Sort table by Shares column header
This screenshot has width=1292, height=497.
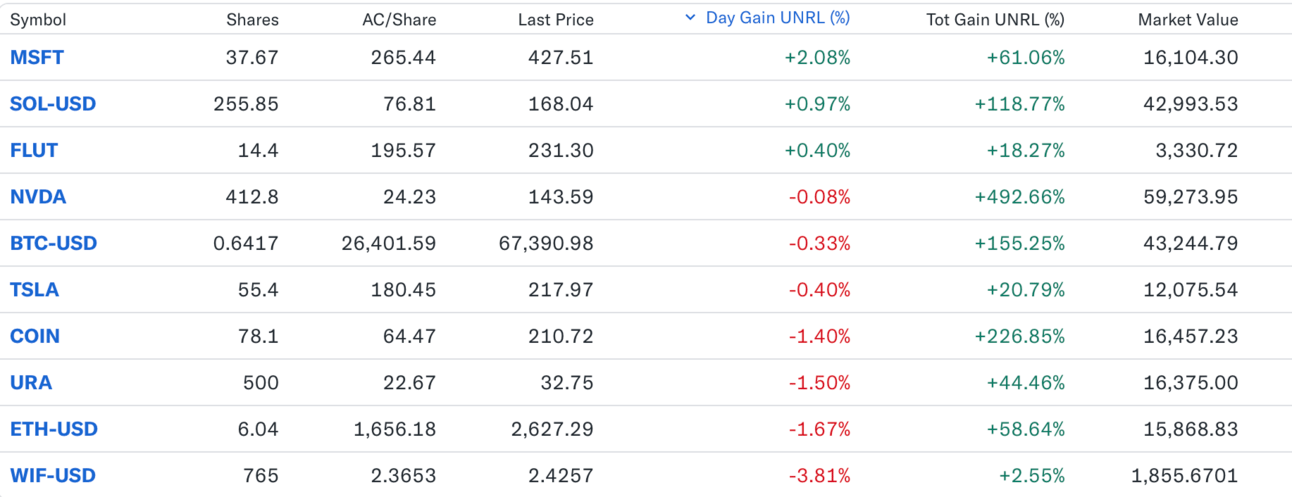253,19
